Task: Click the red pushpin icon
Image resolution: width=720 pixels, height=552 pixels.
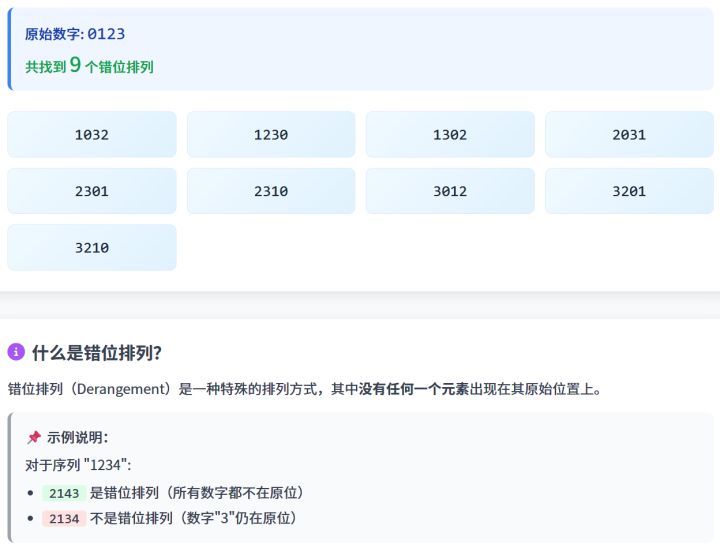Action: [x=34, y=437]
